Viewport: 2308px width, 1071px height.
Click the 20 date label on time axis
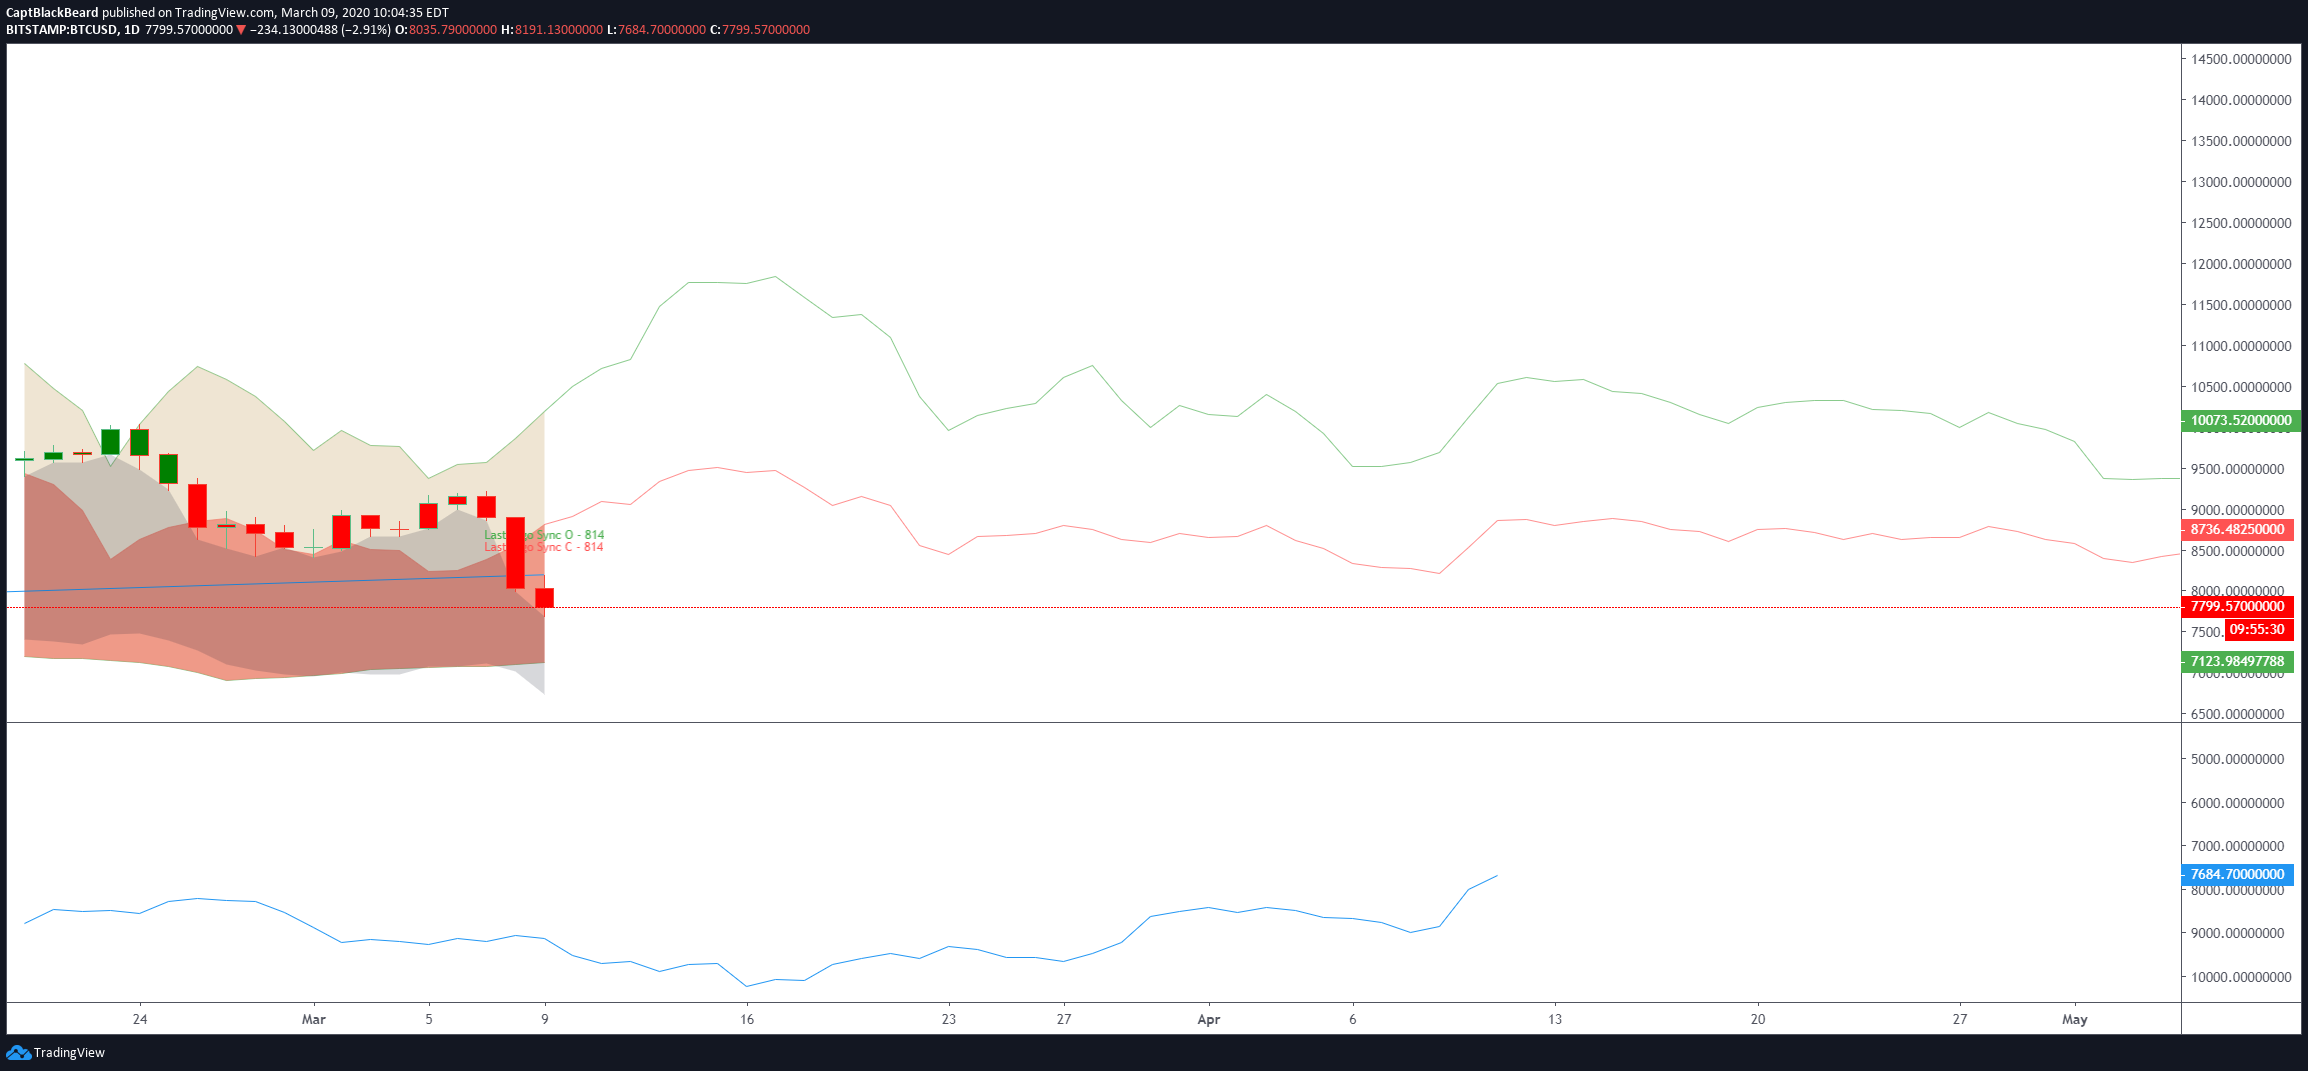coord(1758,1019)
